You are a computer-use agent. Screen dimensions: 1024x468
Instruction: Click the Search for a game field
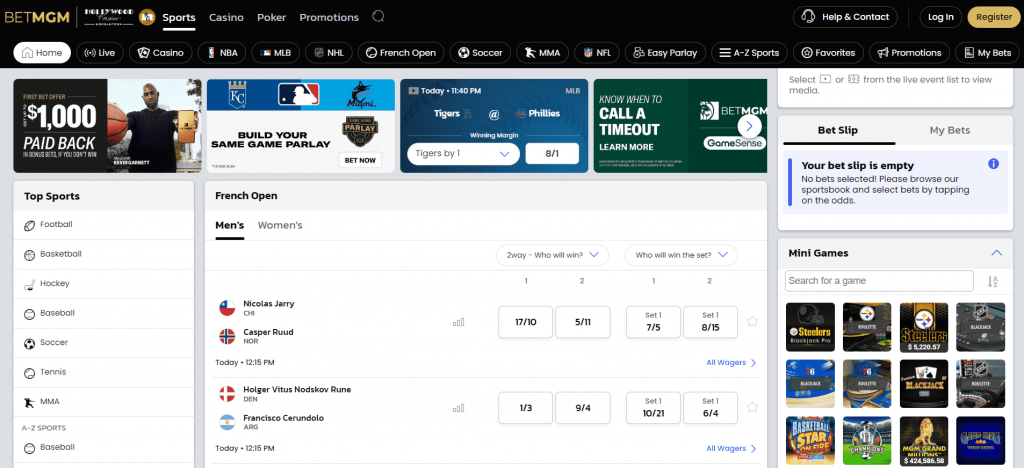tap(879, 281)
